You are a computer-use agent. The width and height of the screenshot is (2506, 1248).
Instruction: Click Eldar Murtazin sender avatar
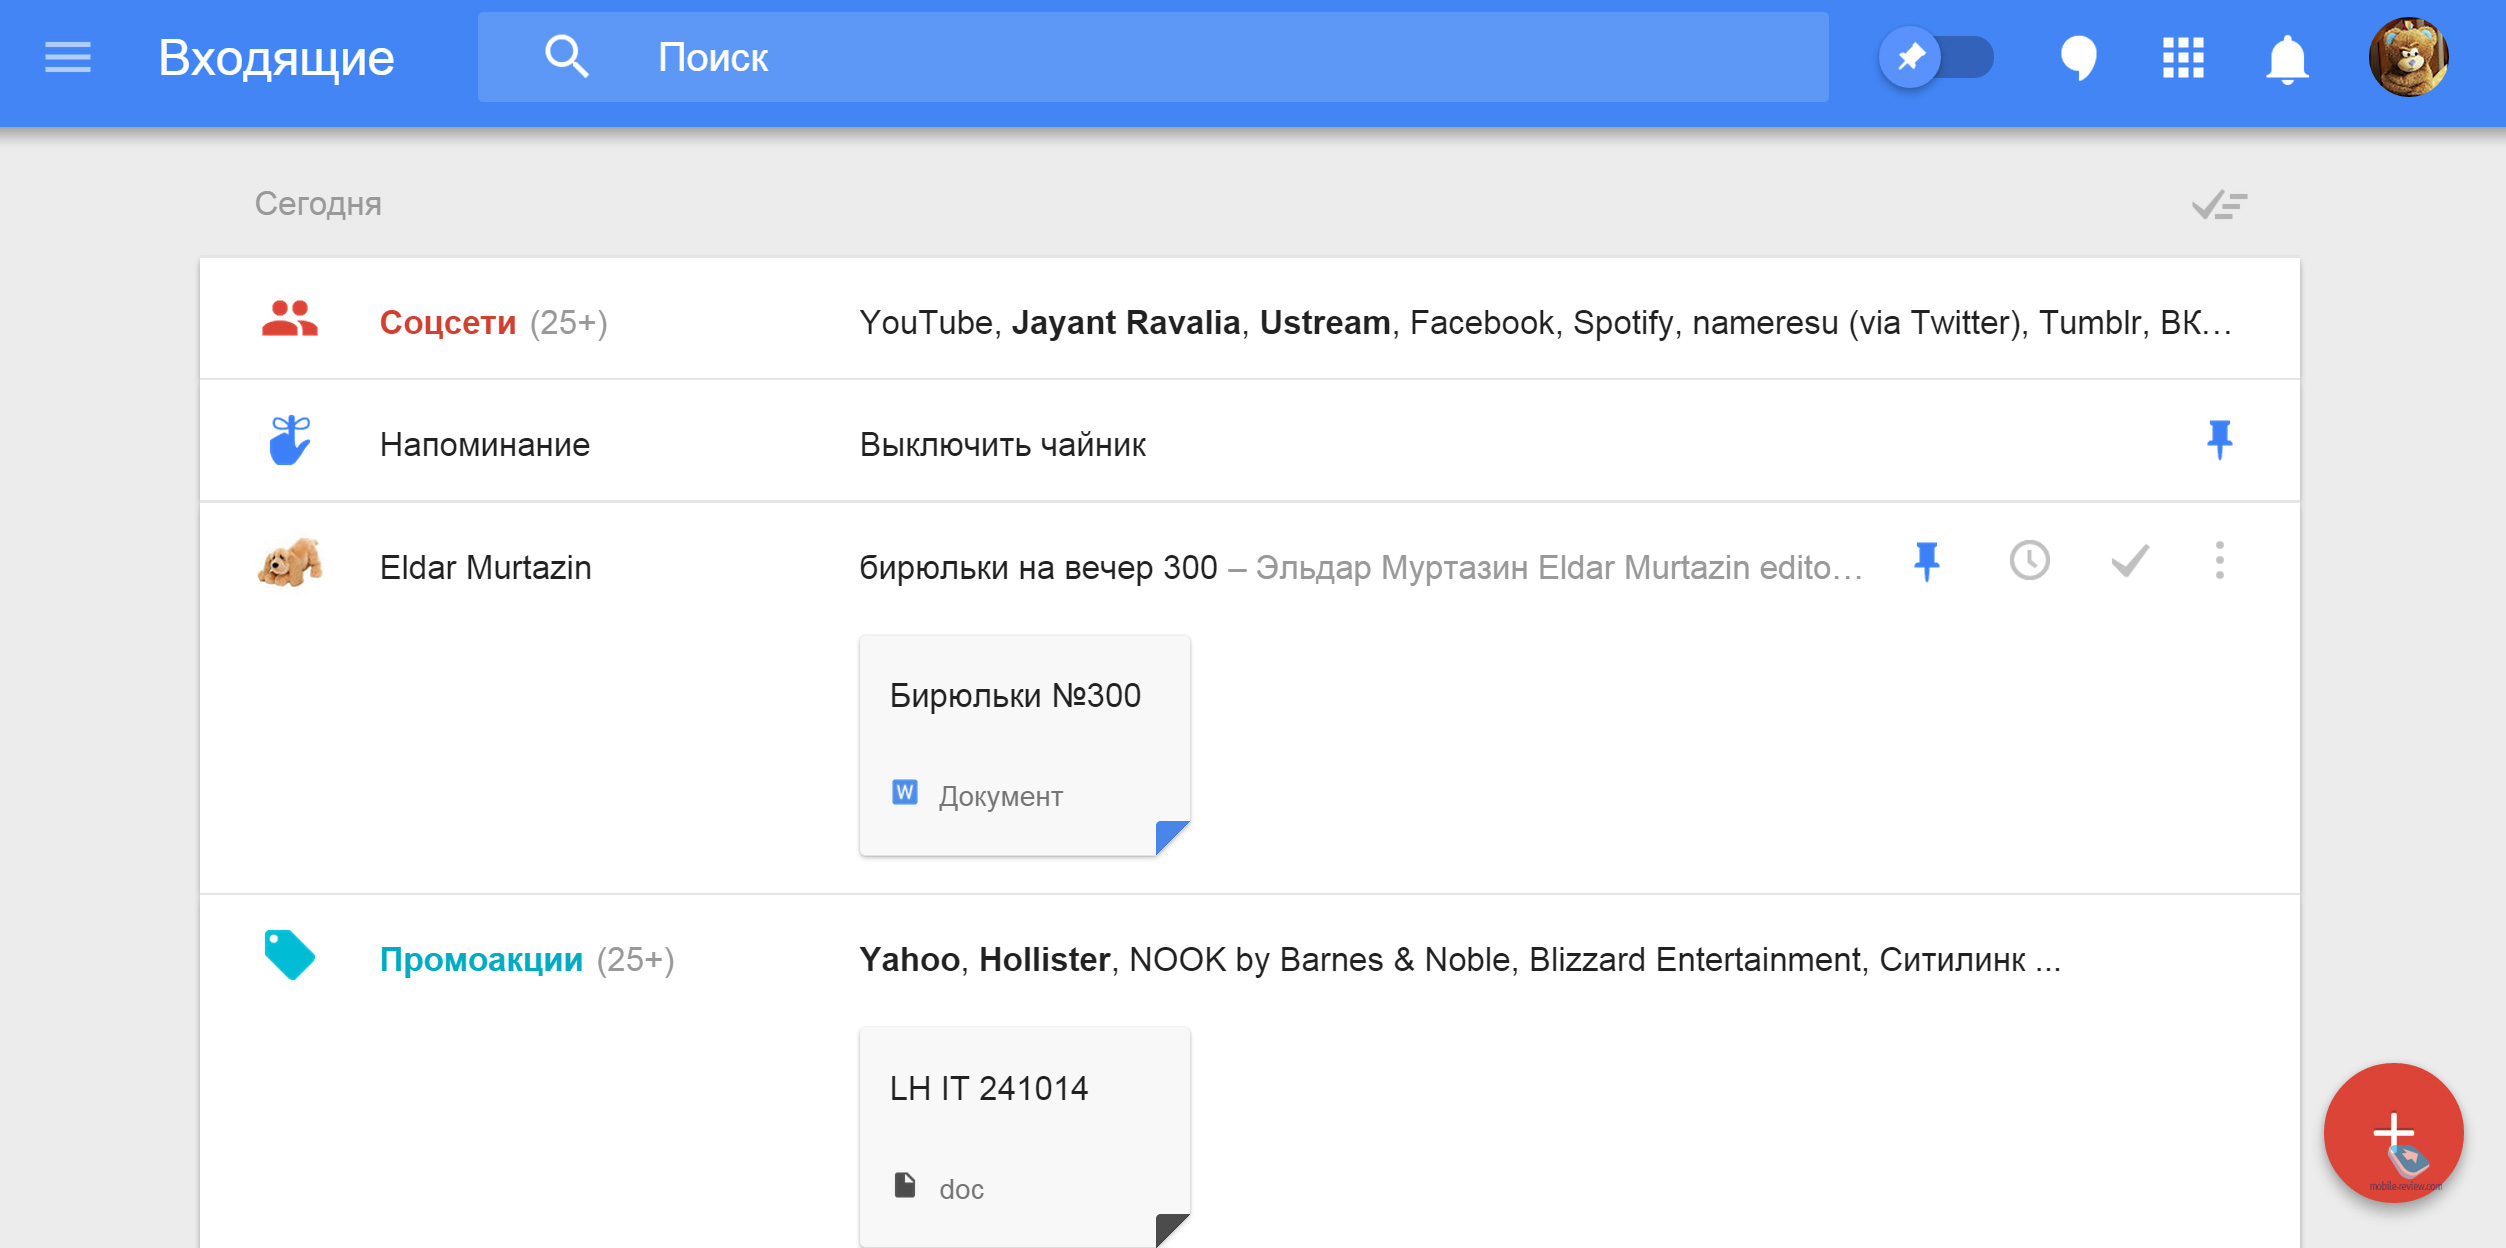[x=290, y=563]
